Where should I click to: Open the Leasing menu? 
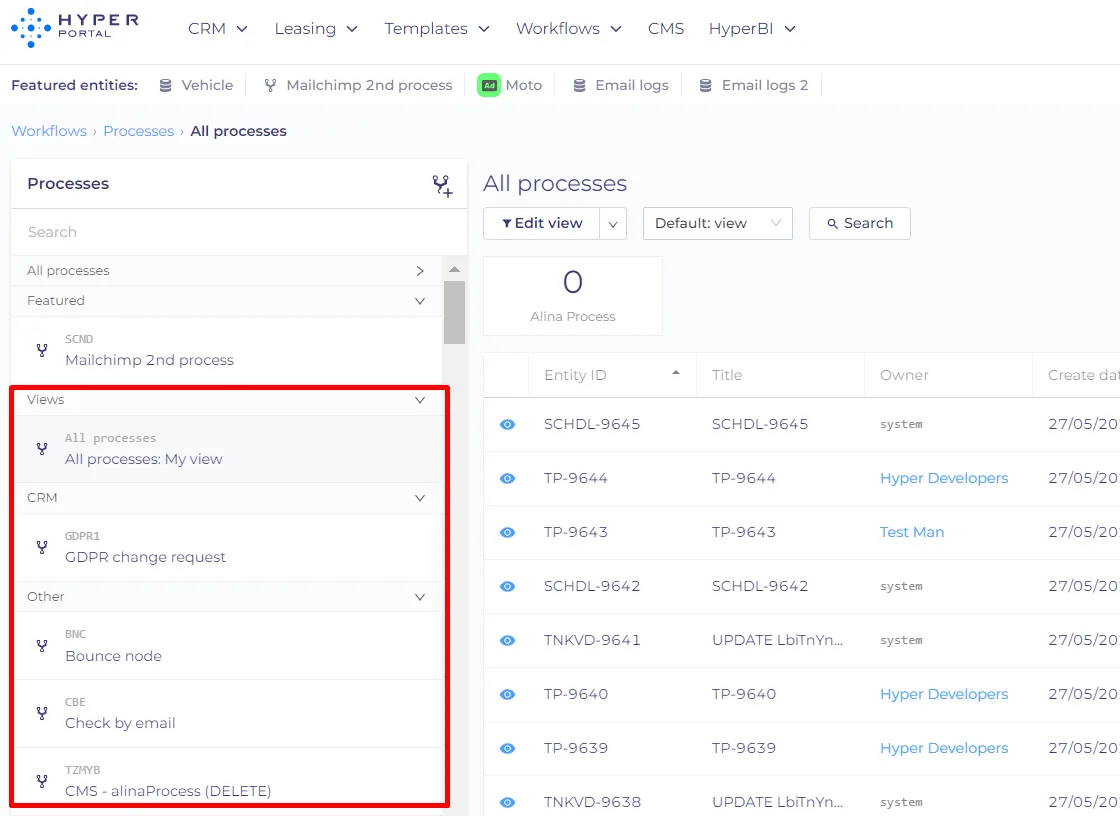(316, 29)
